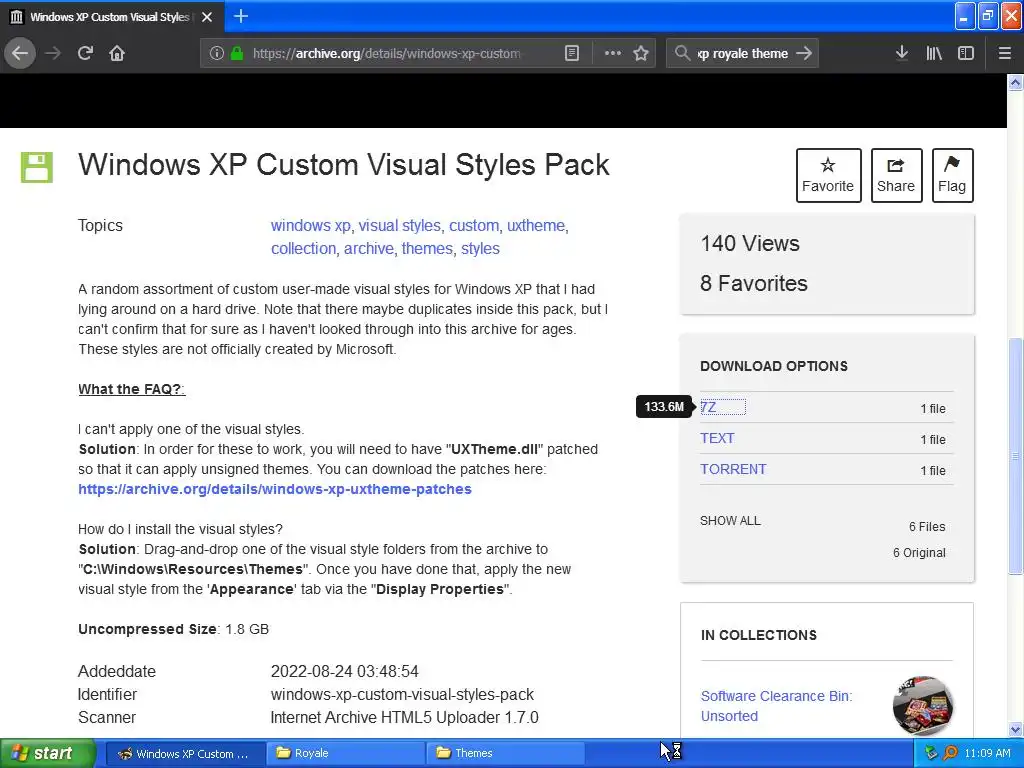This screenshot has width=1024, height=768.
Task: Reload the current page
Action: pyautogui.click(x=86, y=53)
